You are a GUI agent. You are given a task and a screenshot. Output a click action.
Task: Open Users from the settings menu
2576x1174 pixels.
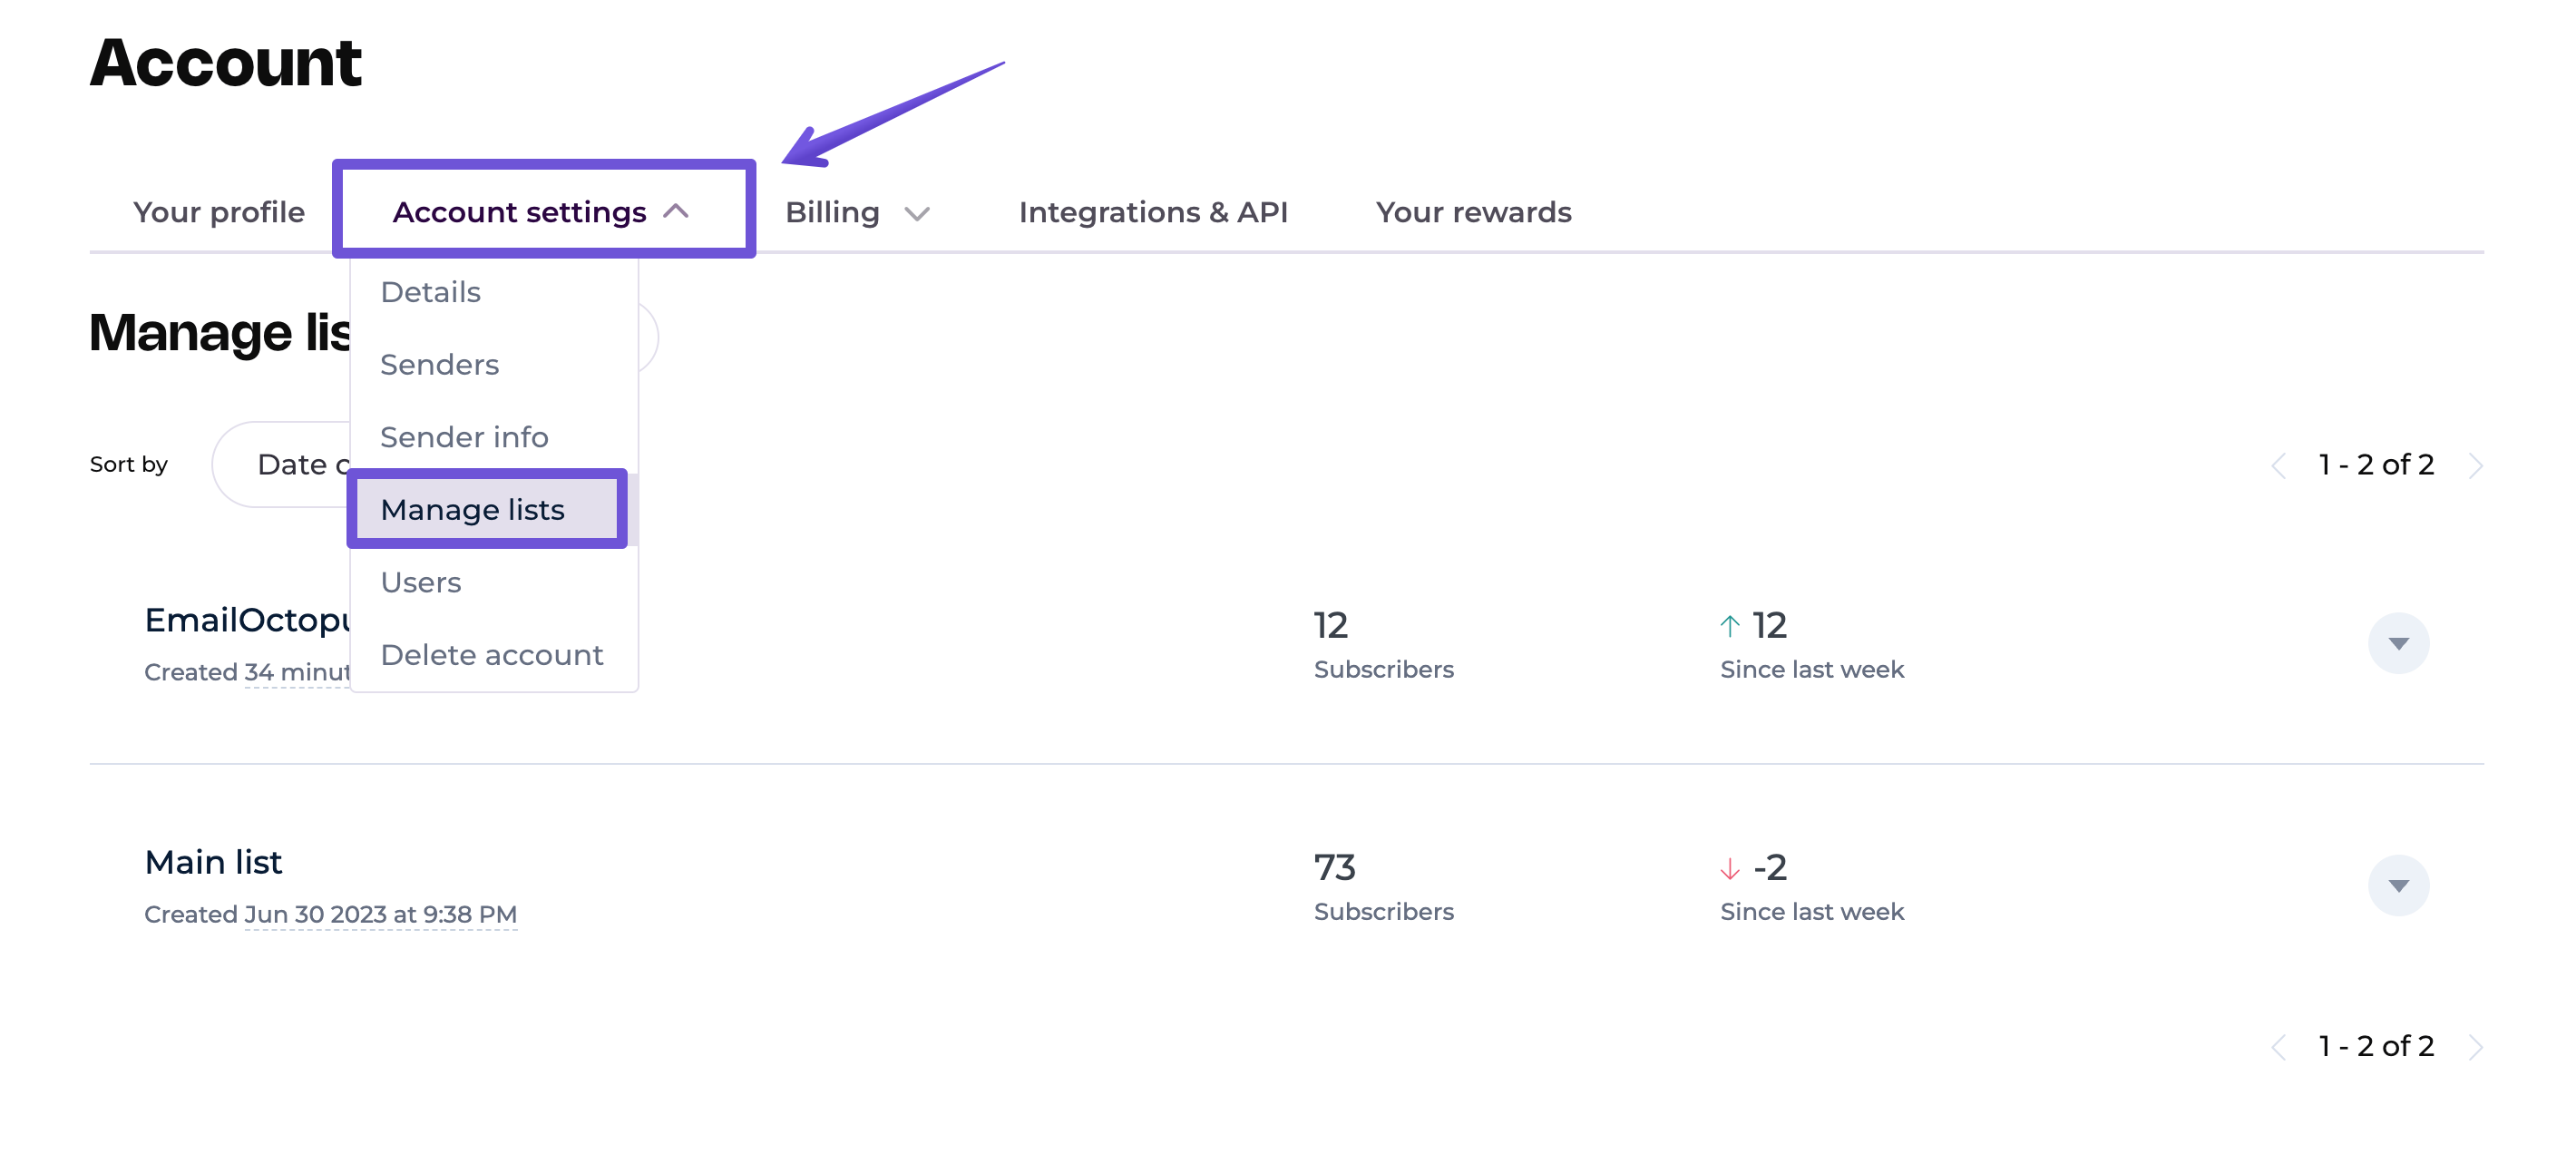tap(420, 582)
